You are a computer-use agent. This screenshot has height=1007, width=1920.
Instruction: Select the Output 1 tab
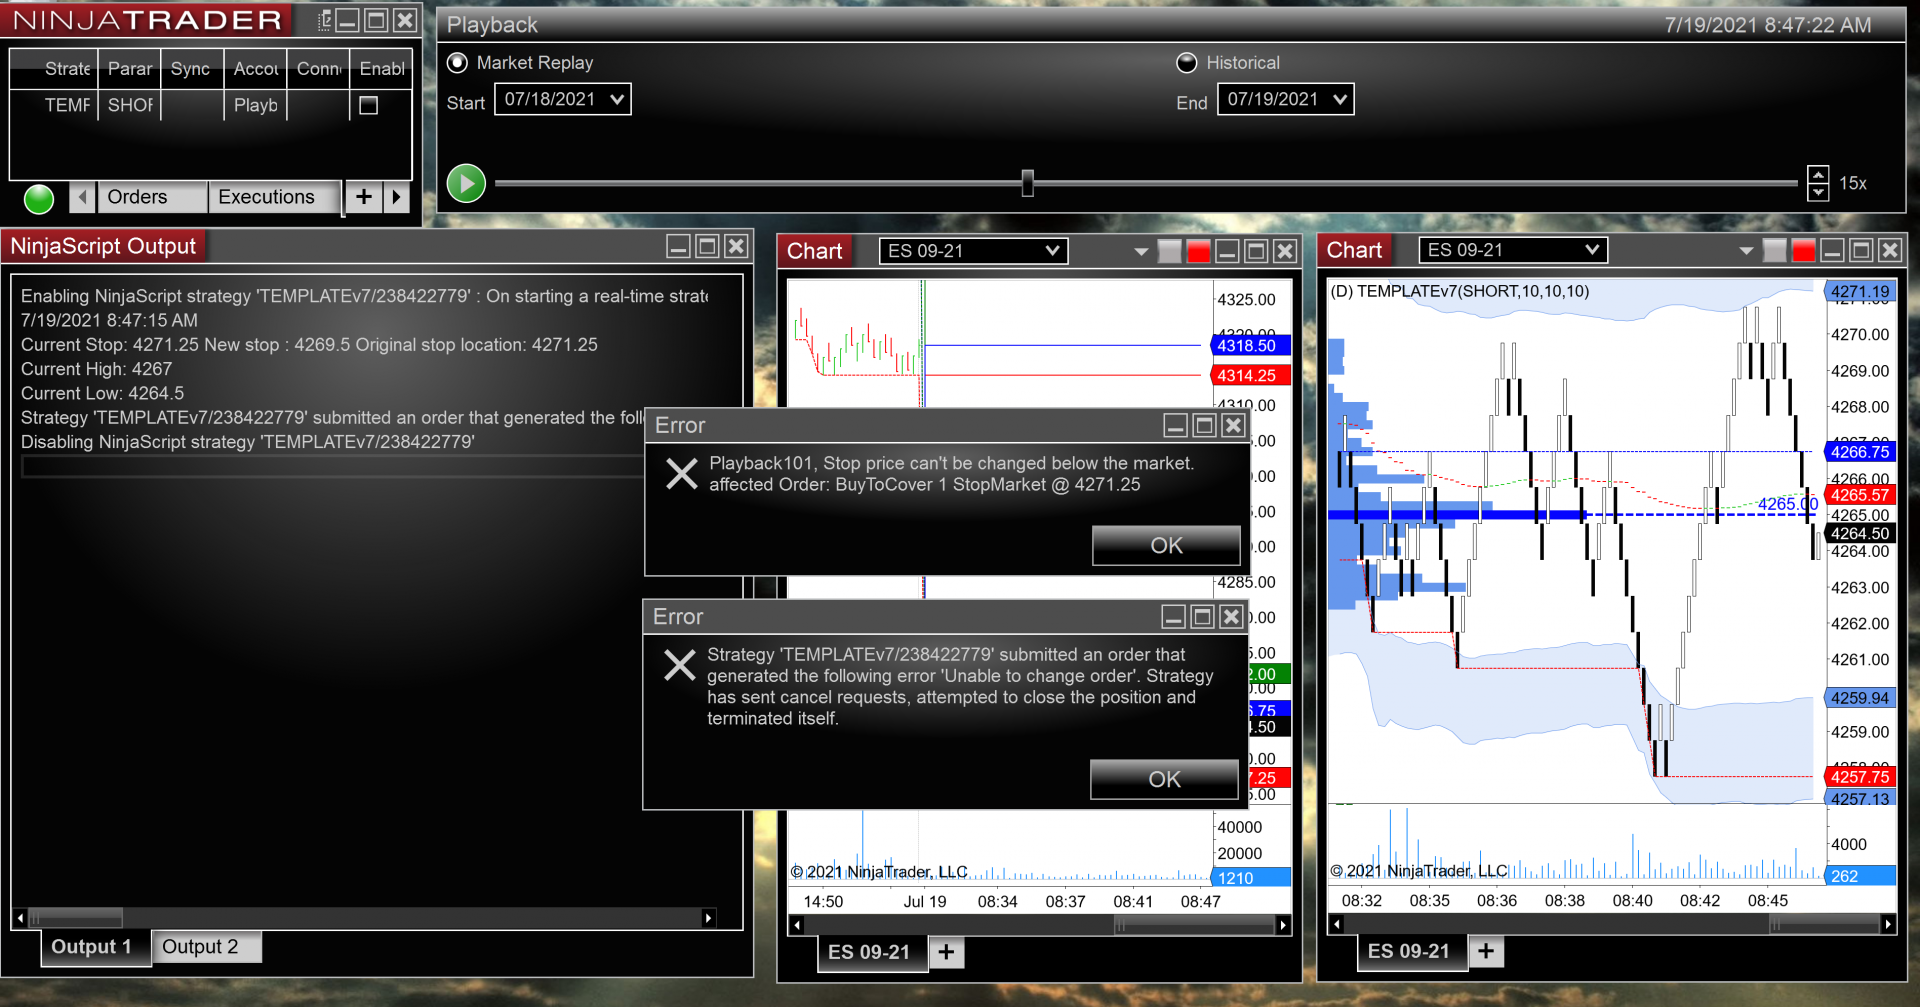tap(95, 947)
